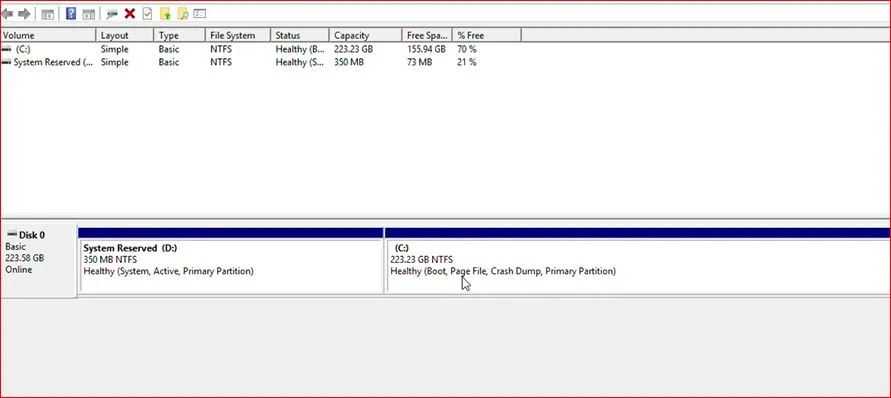Click the Simple layout cell in (C:) row
This screenshot has height=398, width=891.
115,49
